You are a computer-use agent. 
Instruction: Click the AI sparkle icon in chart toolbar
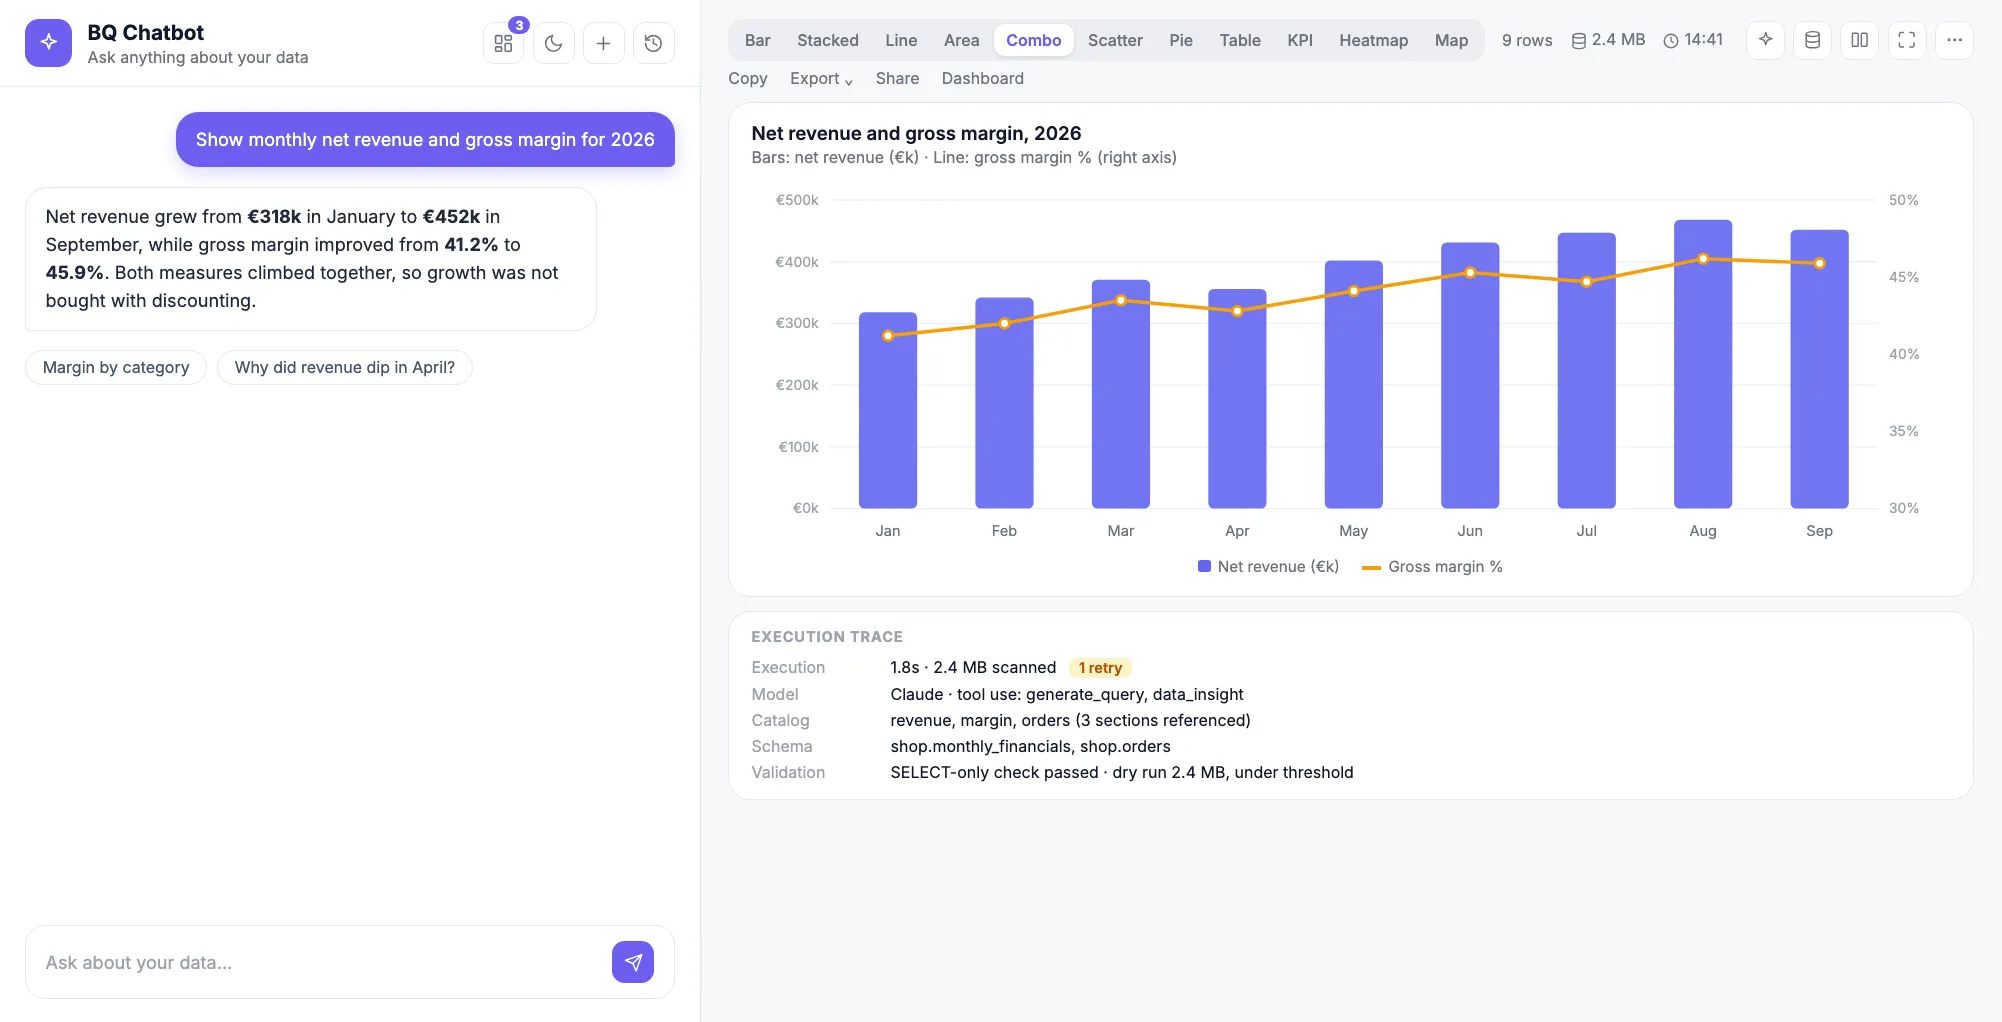(1765, 40)
